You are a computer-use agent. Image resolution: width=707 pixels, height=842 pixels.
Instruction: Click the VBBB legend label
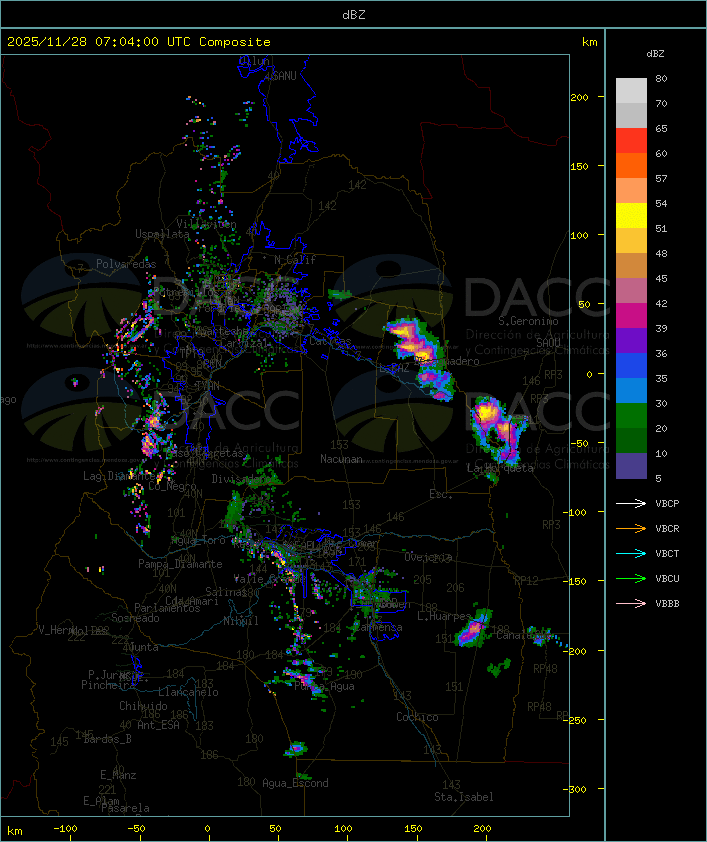667,604
